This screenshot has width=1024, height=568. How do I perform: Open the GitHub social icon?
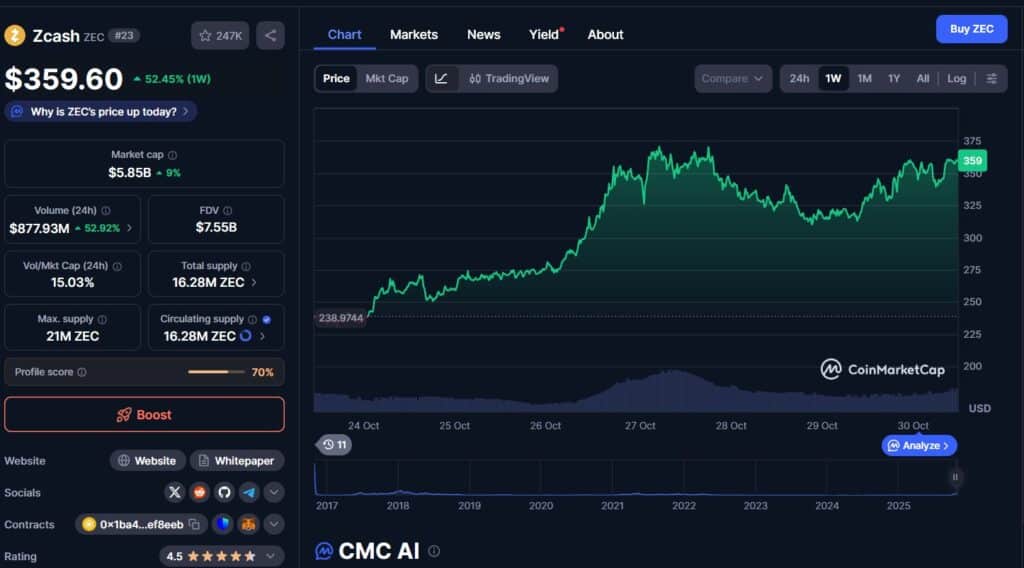tap(224, 492)
